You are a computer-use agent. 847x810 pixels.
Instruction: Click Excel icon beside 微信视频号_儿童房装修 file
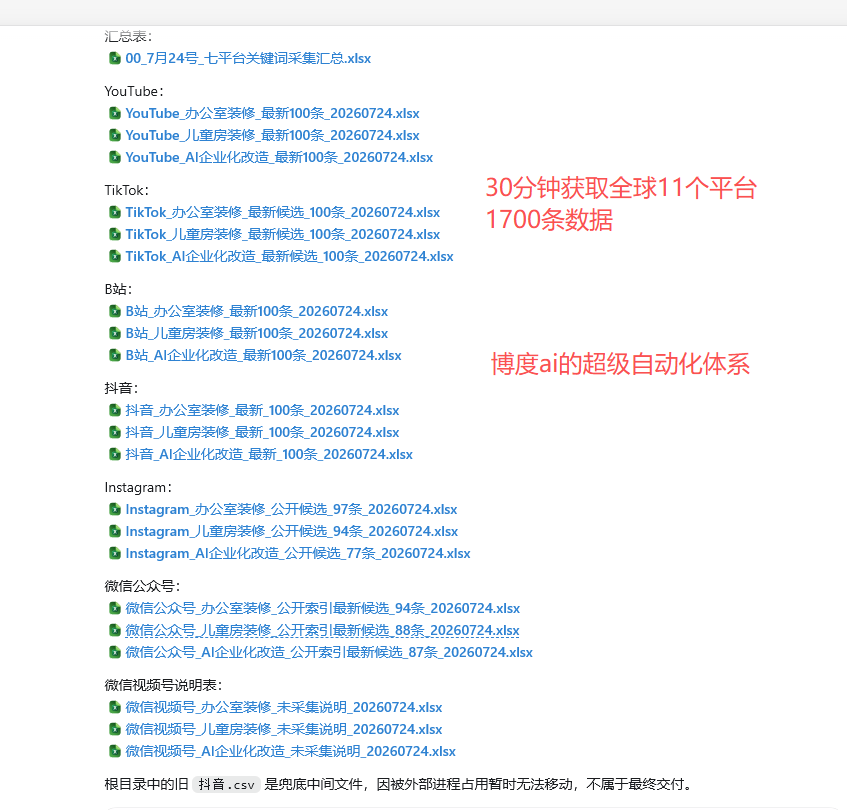point(115,729)
